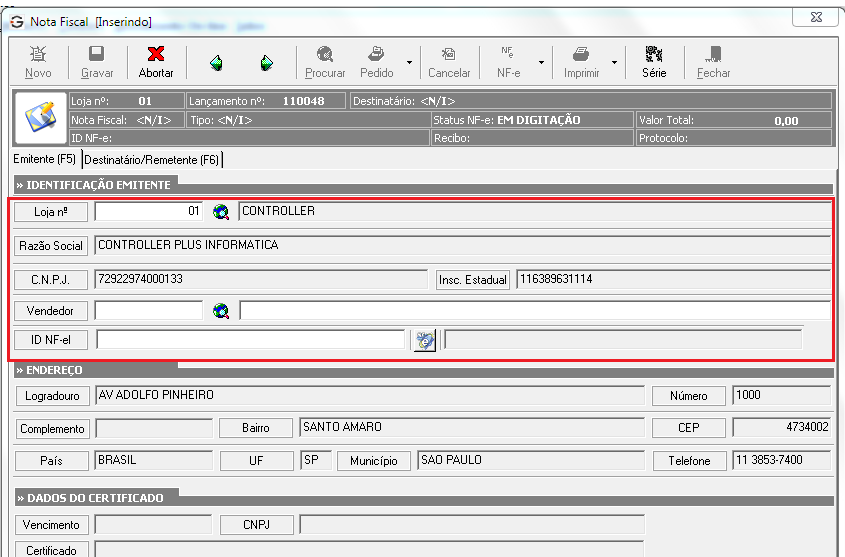The image size is (845, 557).
Task: Click the Nota Fiscal app icon in title bar
Action: click(x=17, y=22)
